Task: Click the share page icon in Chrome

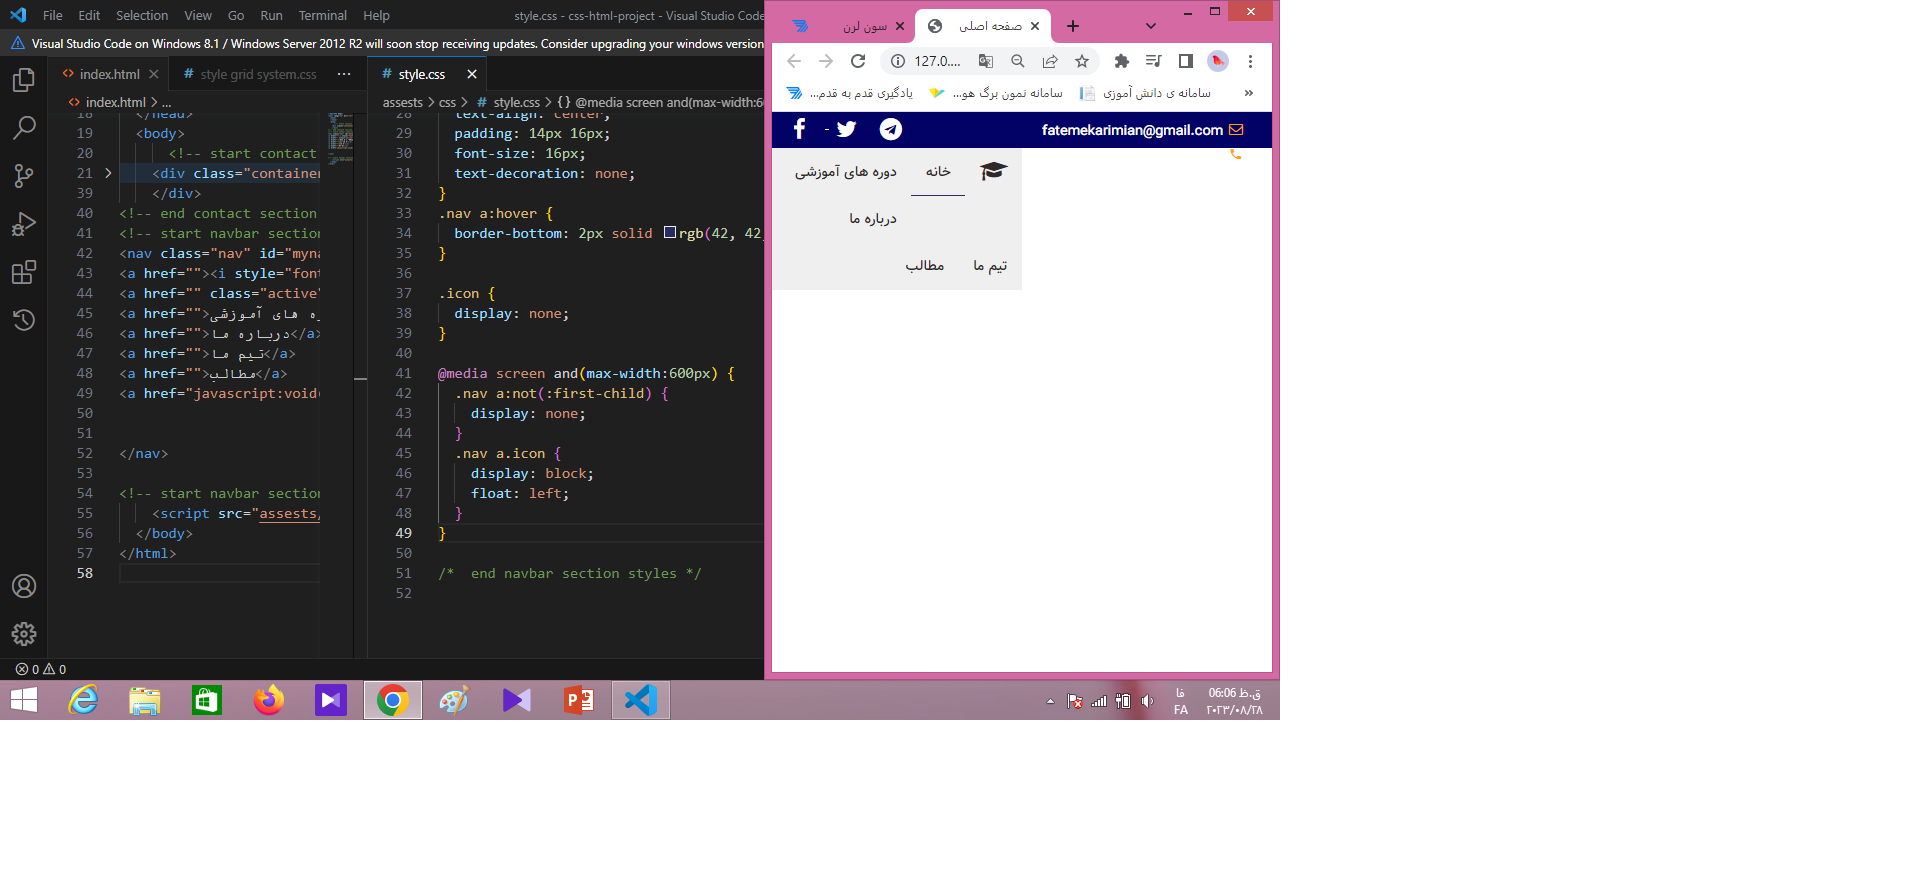Action: point(1050,61)
